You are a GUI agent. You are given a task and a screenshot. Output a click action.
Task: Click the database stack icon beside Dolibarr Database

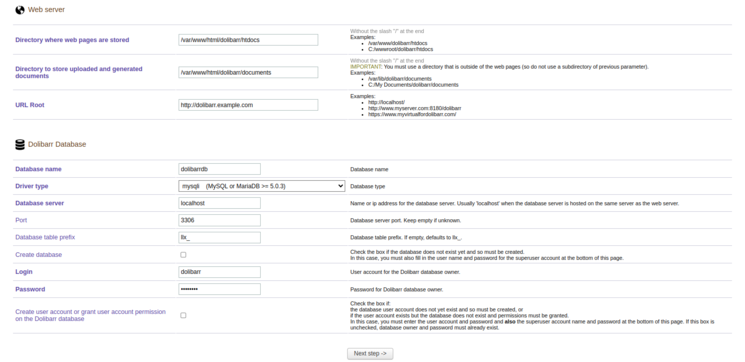[x=20, y=144]
